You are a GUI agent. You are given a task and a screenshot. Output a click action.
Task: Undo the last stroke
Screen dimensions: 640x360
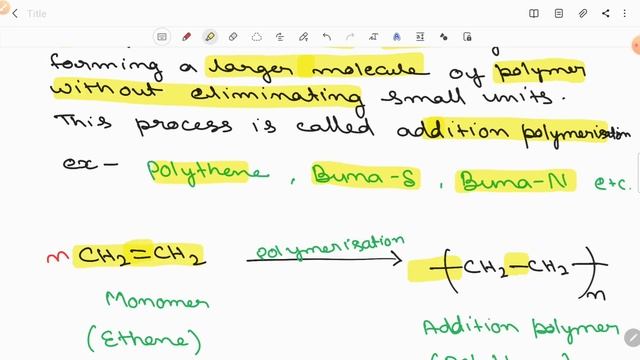pyautogui.click(x=327, y=37)
